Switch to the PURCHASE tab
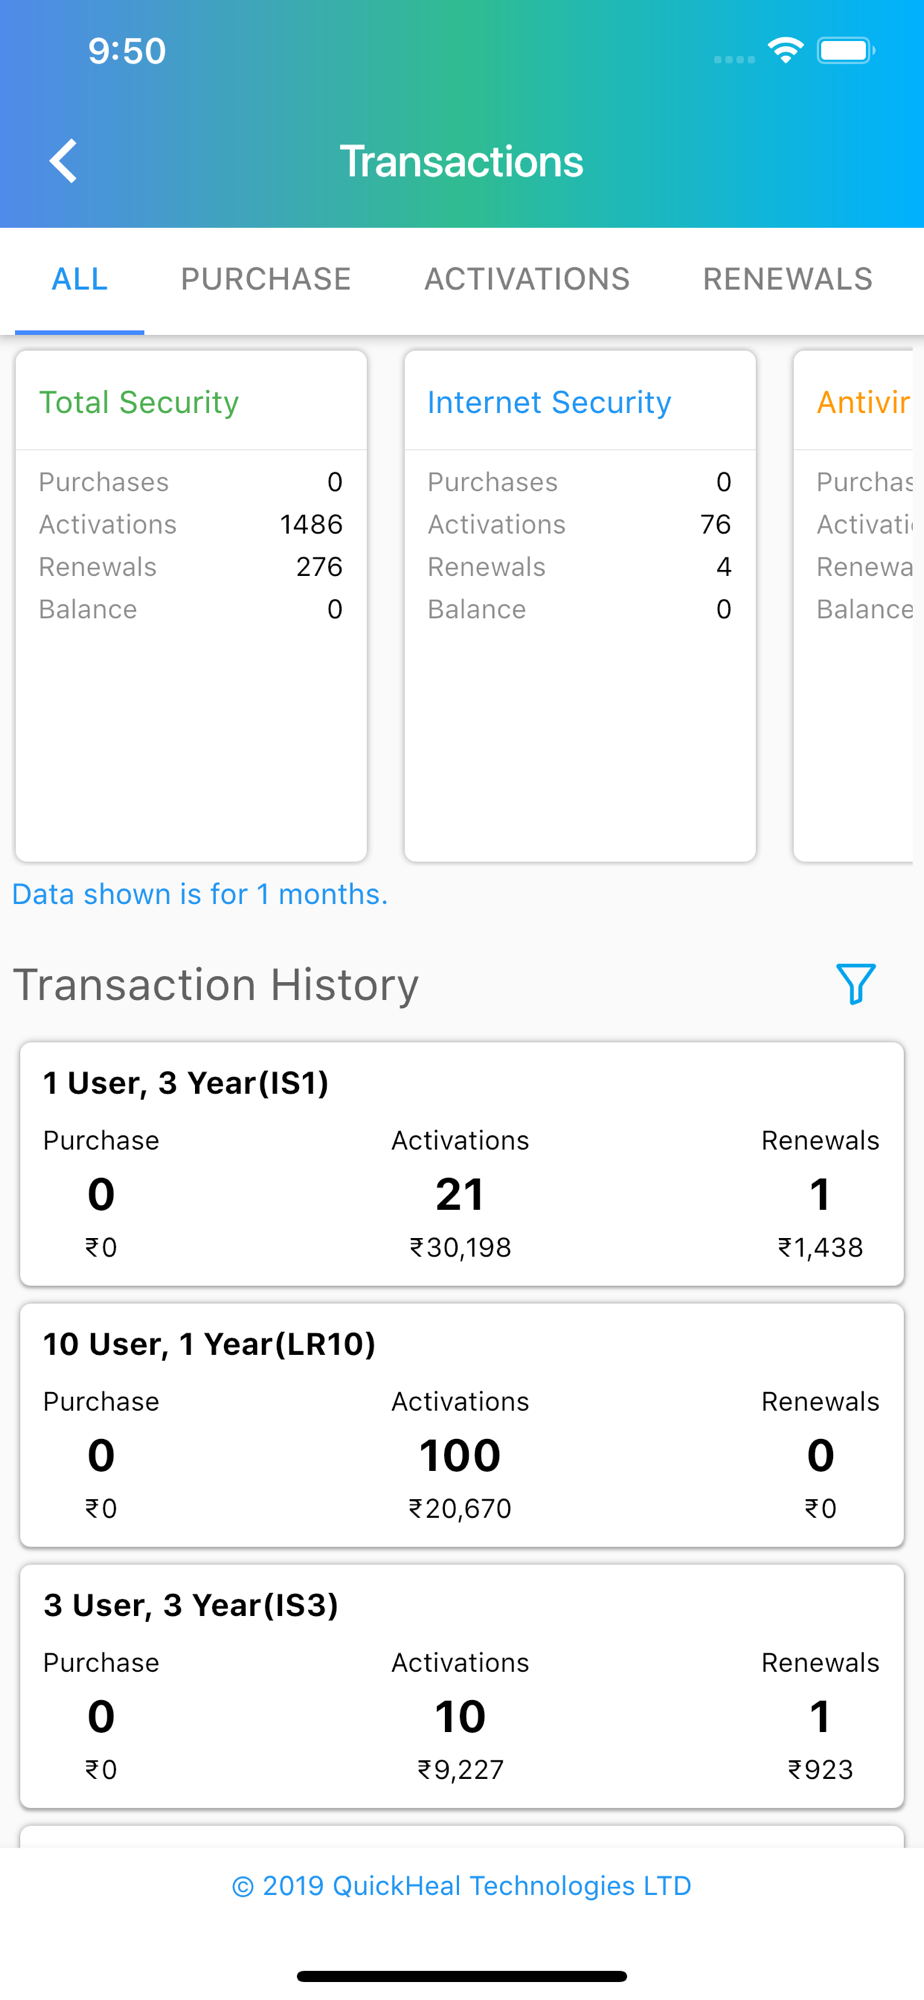924x2000 pixels. tap(266, 279)
